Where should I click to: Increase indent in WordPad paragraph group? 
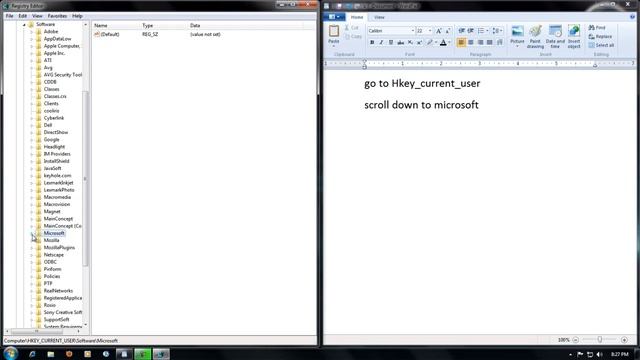471,31
